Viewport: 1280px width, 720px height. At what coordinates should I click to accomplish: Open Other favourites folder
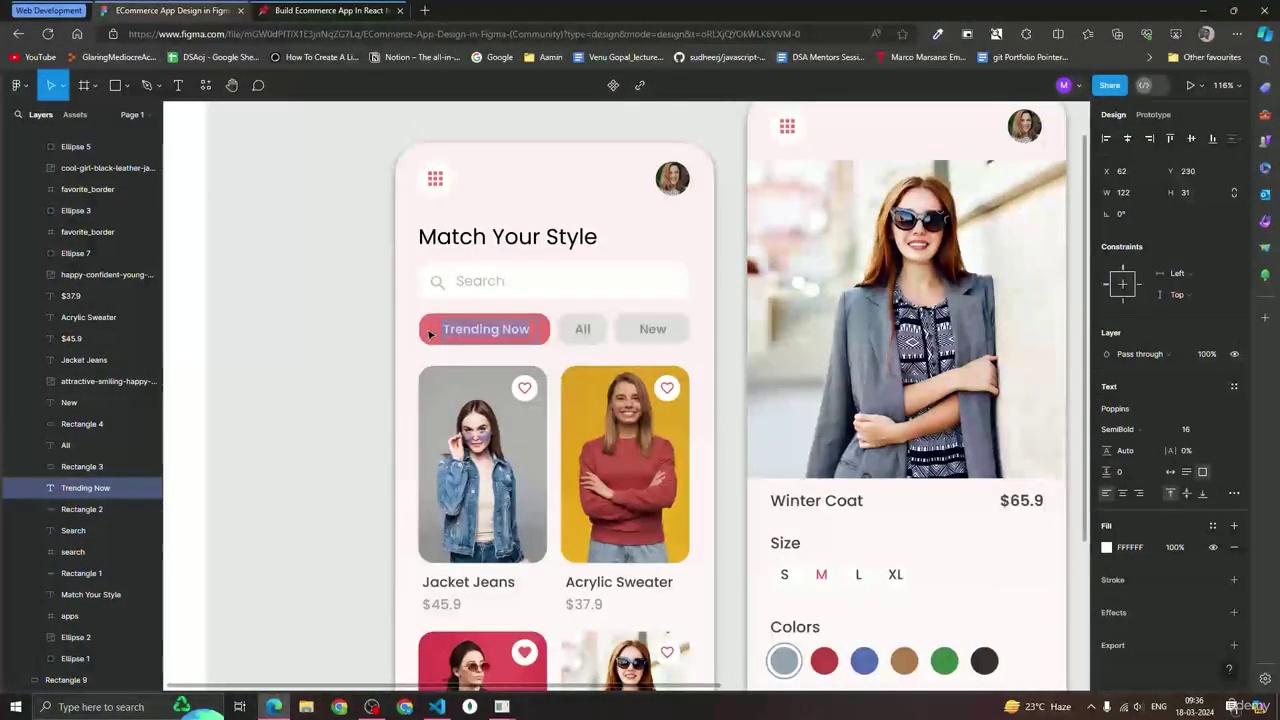[x=1204, y=57]
